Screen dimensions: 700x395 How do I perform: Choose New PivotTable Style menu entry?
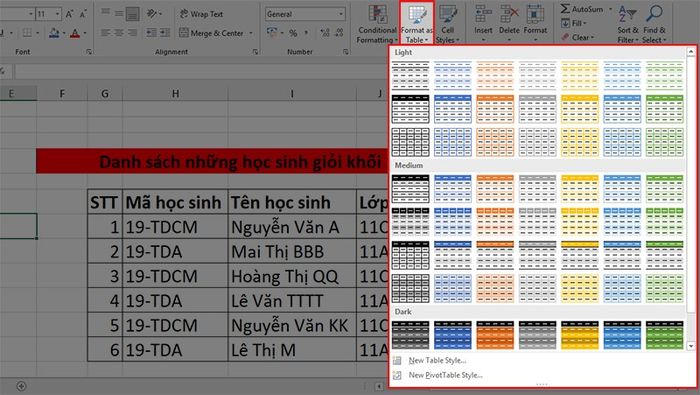(446, 375)
